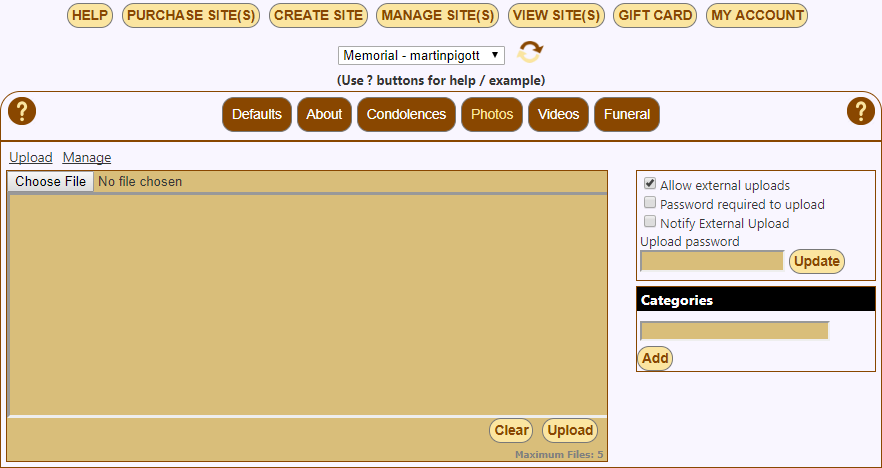Enable Password required to upload

[x=650, y=204]
